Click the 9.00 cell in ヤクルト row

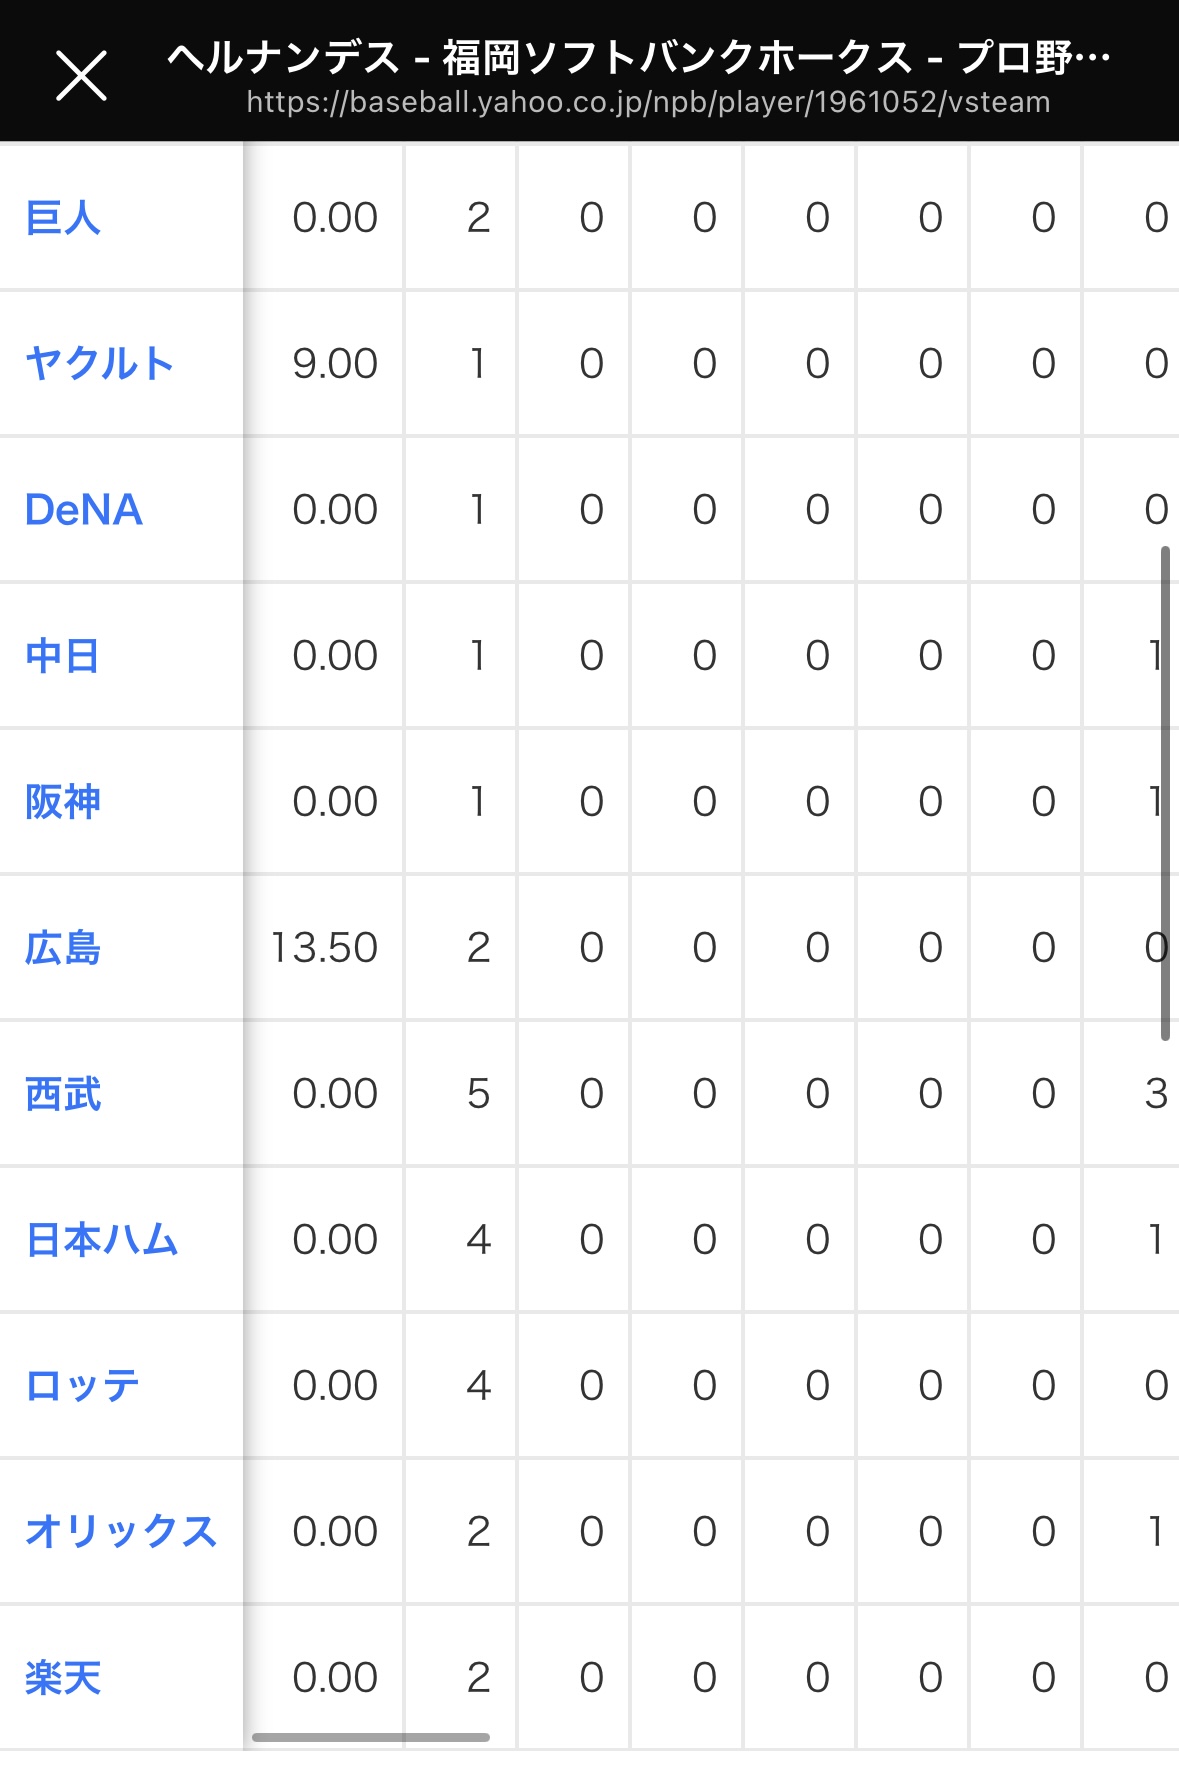pos(335,364)
